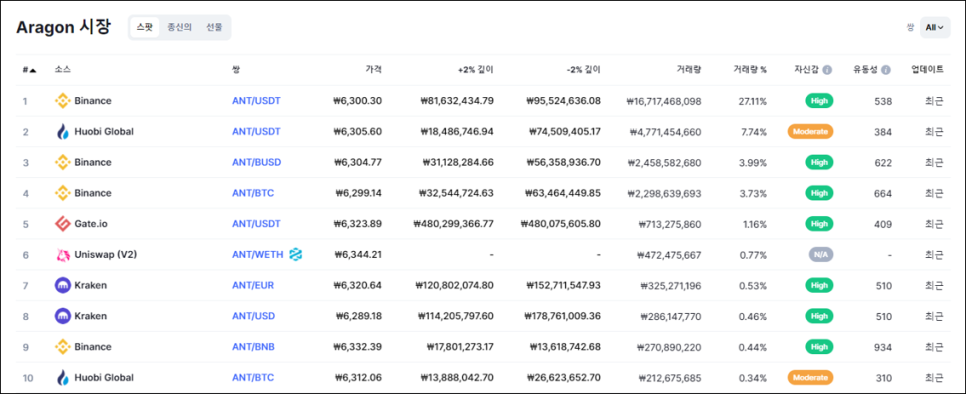The height and width of the screenshot is (394, 966).
Task: Click the Moderate badge for Huobi ANT/USDT
Action: (810, 132)
